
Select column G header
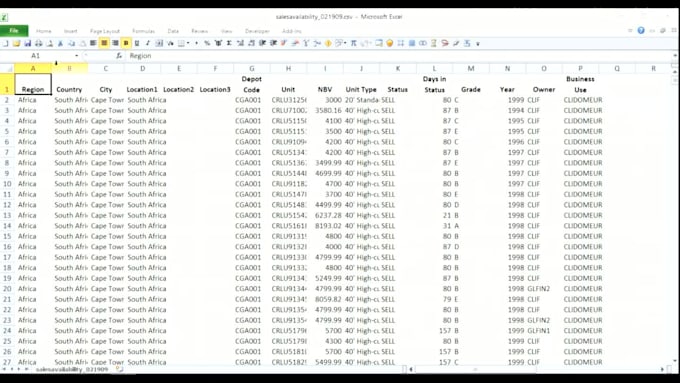[x=252, y=69]
